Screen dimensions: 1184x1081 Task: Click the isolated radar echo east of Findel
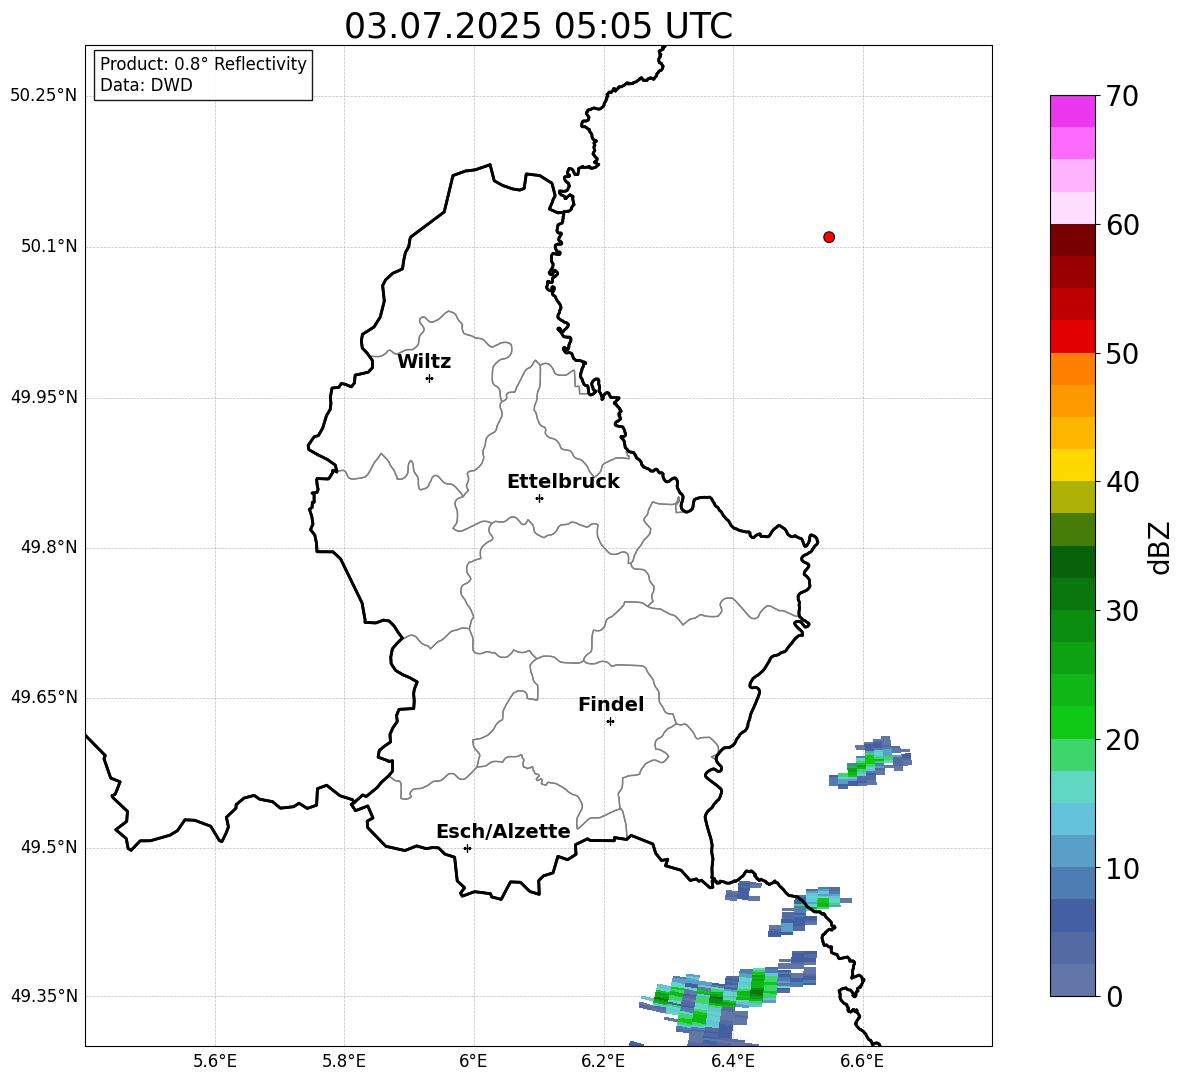[x=870, y=762]
